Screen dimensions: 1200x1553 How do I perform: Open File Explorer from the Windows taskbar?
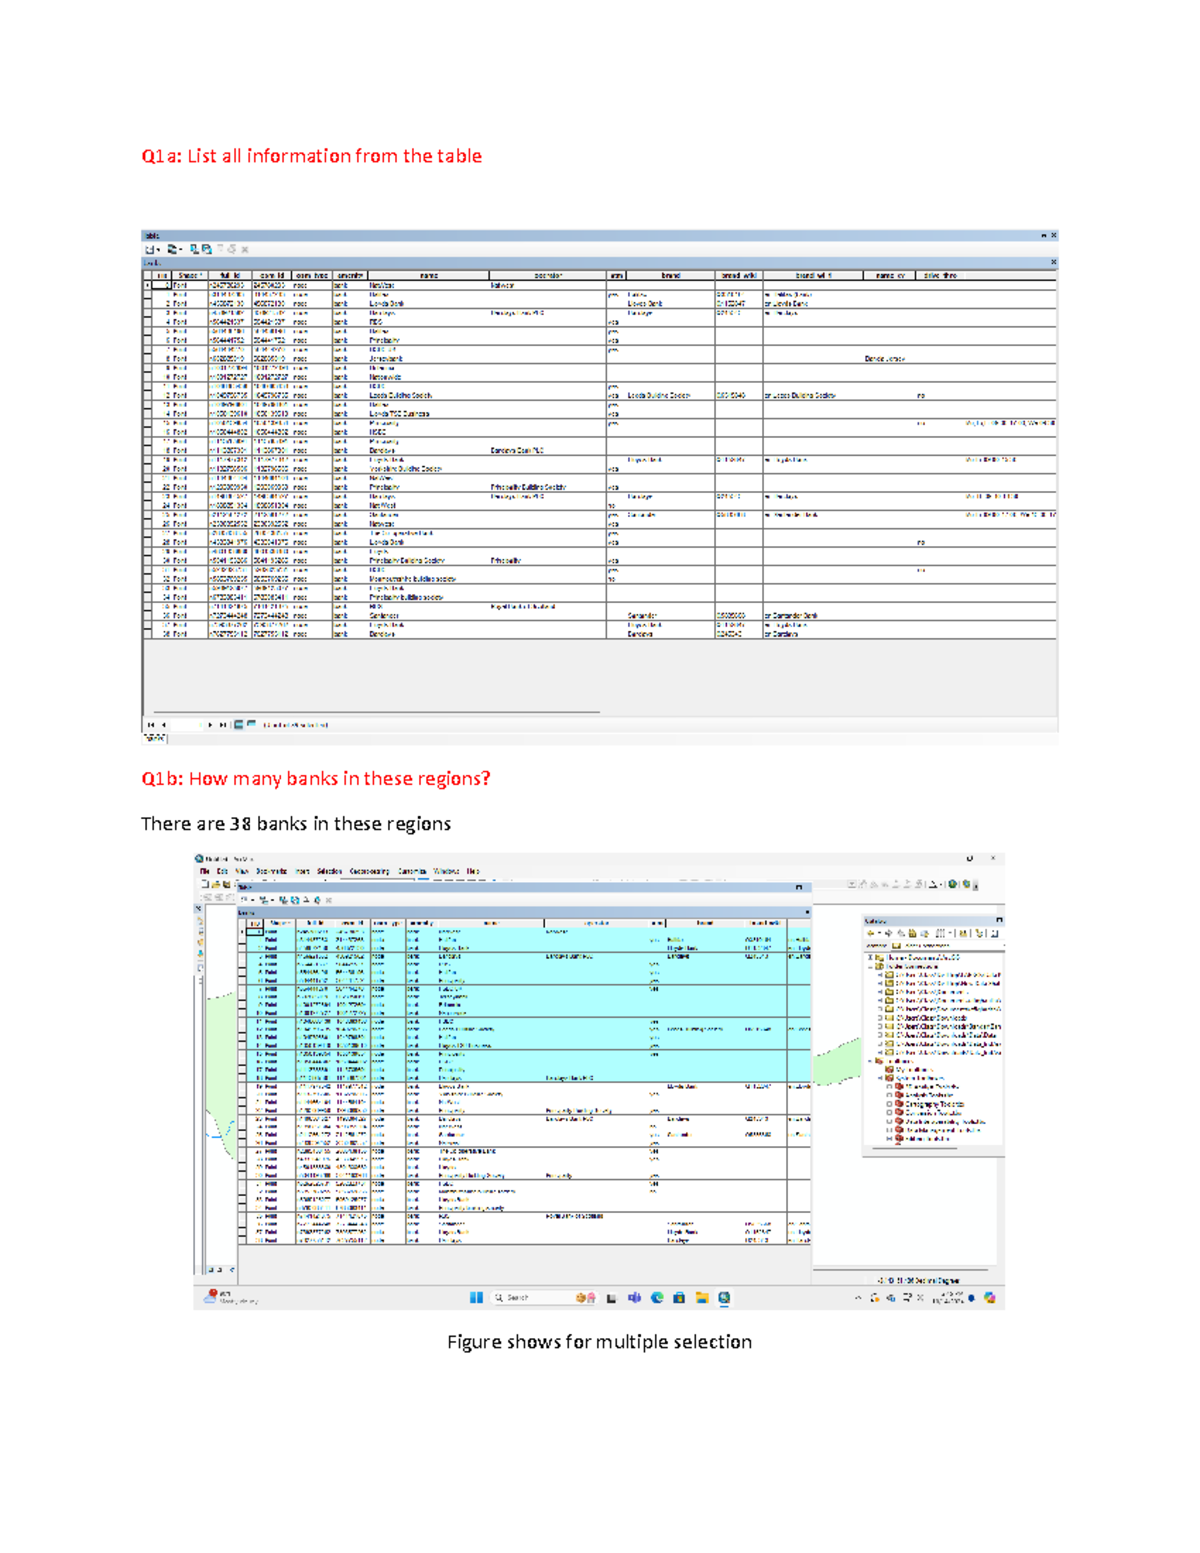pos(702,1298)
